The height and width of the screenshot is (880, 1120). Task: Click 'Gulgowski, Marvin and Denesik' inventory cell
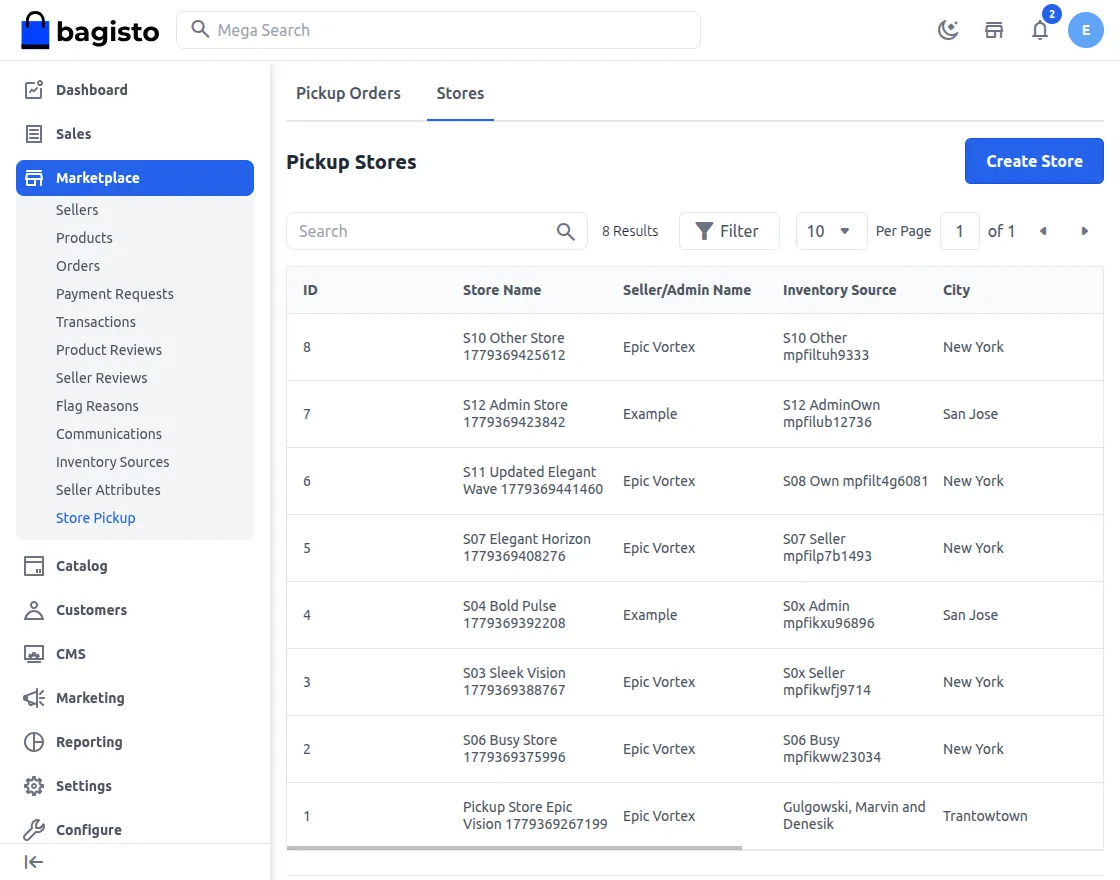coord(854,816)
